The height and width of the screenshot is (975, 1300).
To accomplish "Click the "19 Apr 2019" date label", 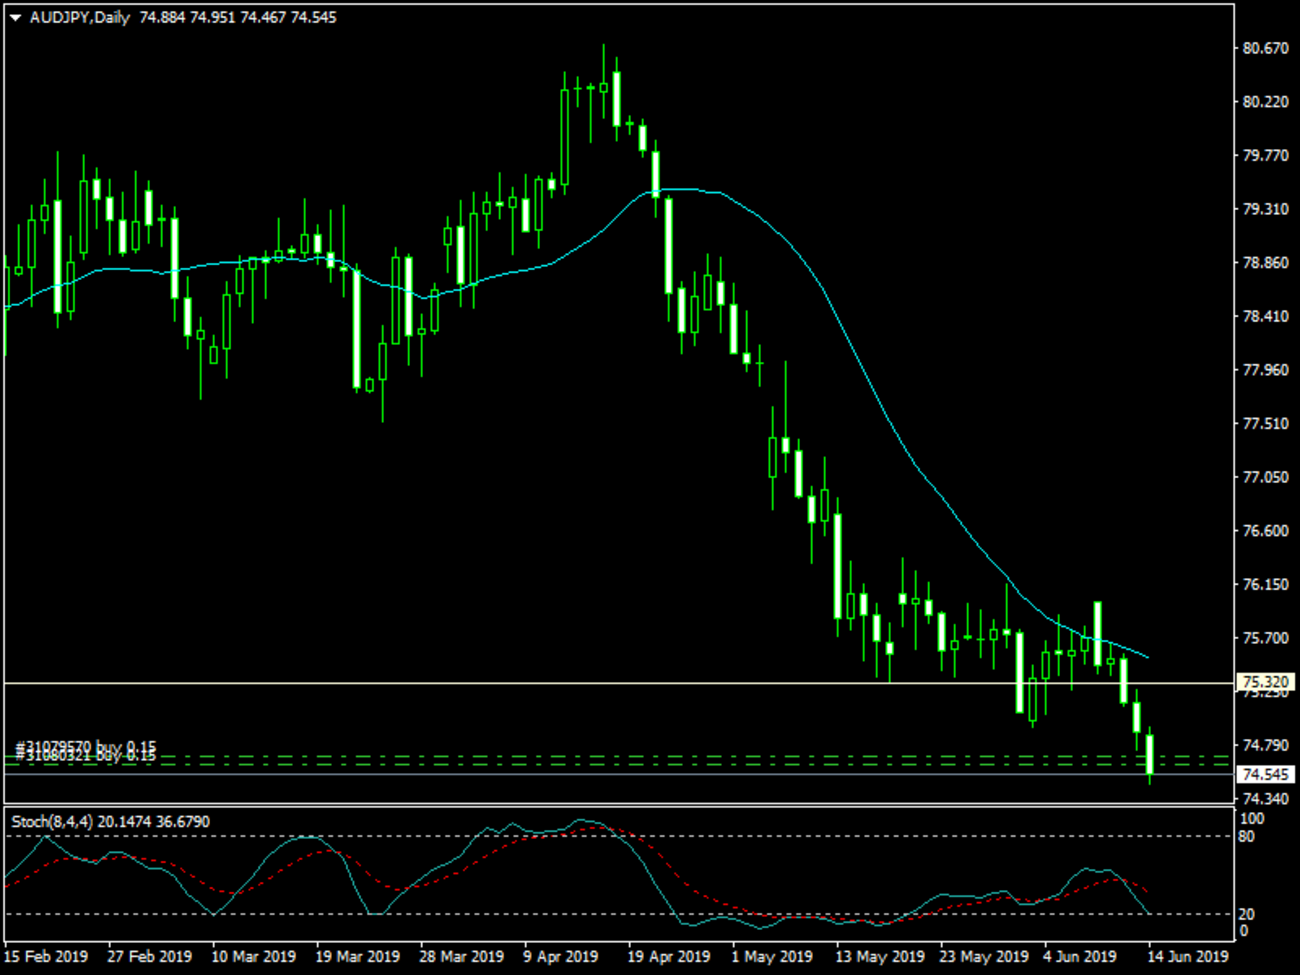I will (669, 956).
